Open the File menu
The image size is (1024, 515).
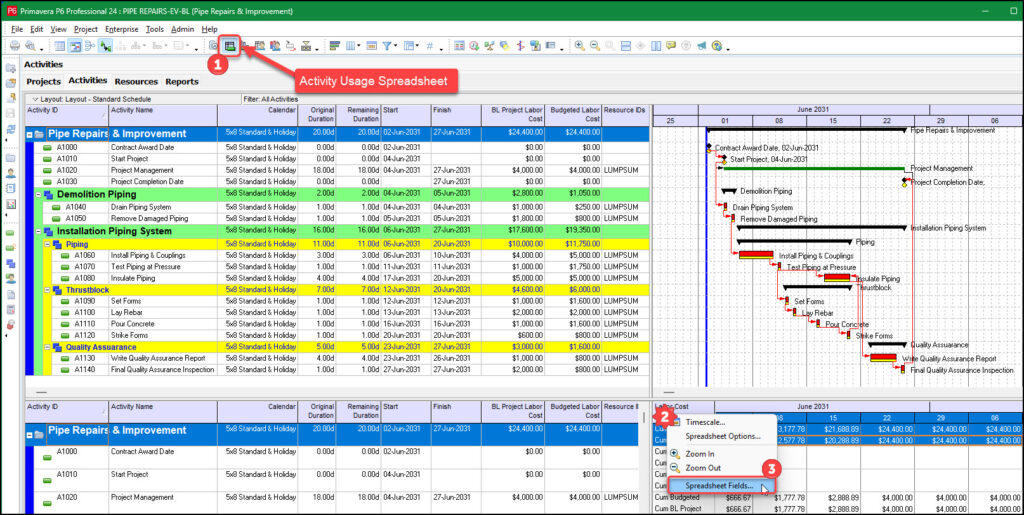(17, 29)
